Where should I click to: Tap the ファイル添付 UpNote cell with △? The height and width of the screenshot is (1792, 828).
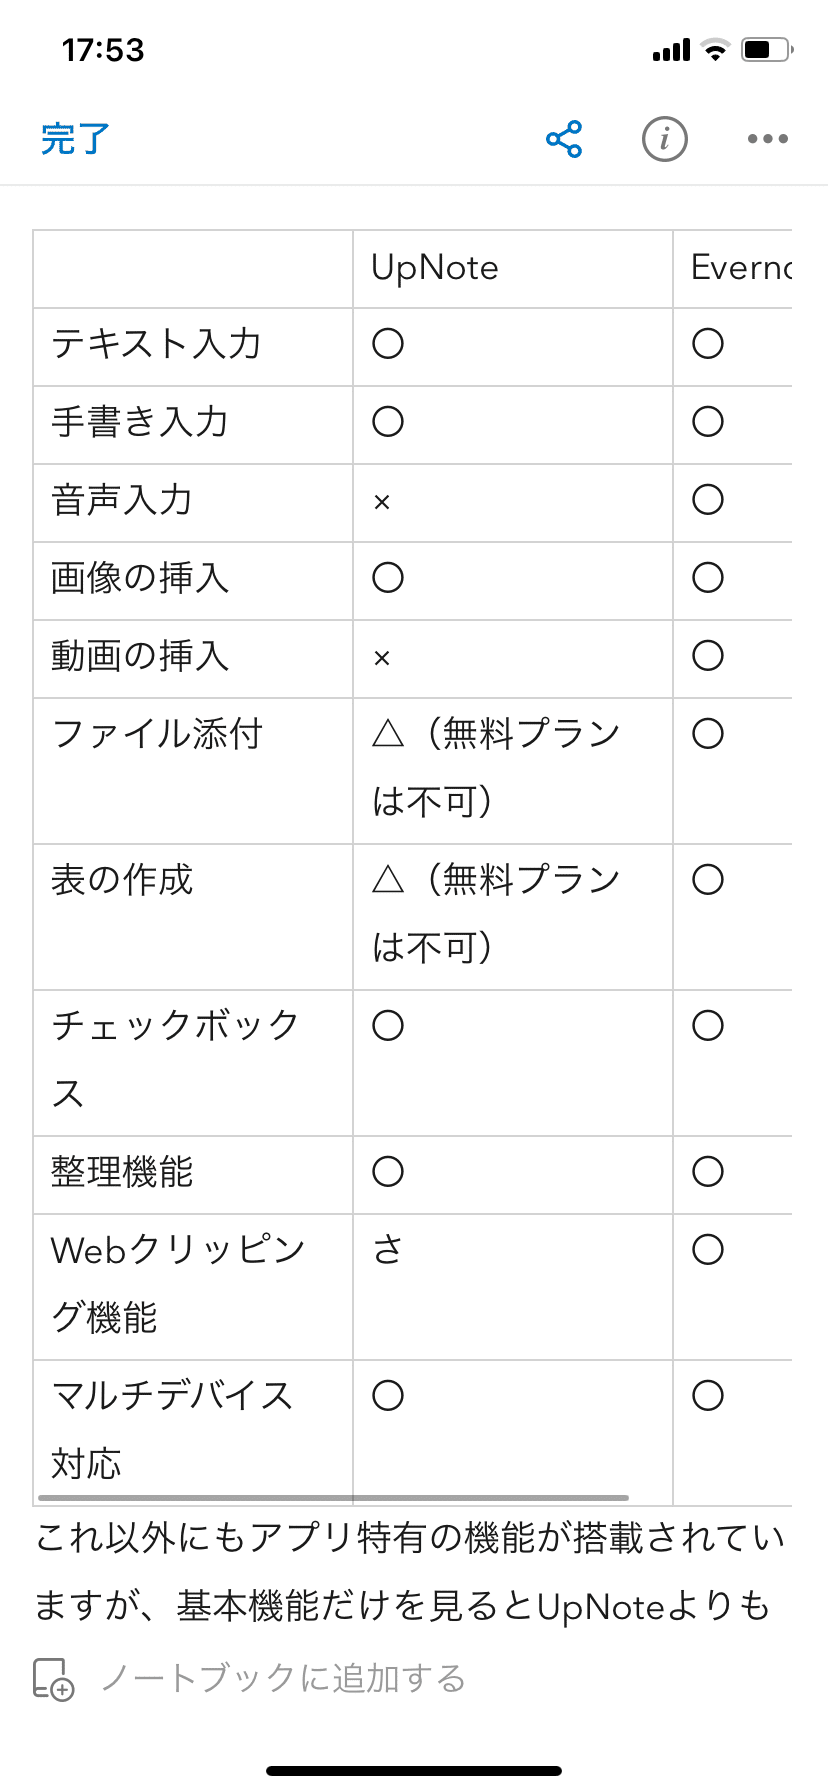pyautogui.click(x=513, y=771)
